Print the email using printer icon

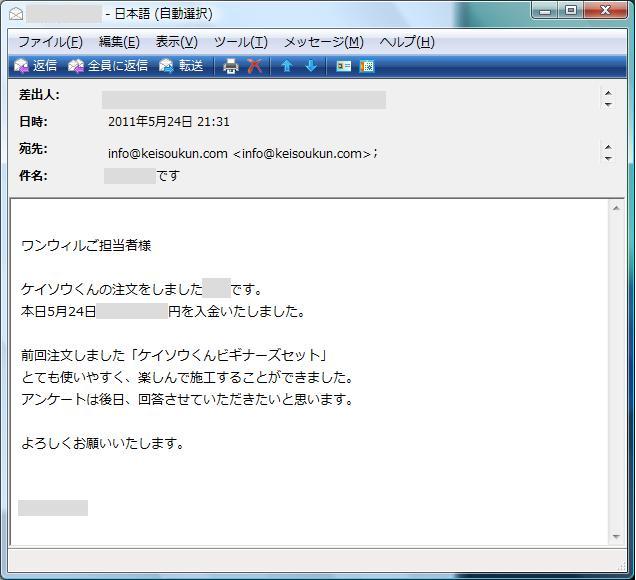coord(231,66)
